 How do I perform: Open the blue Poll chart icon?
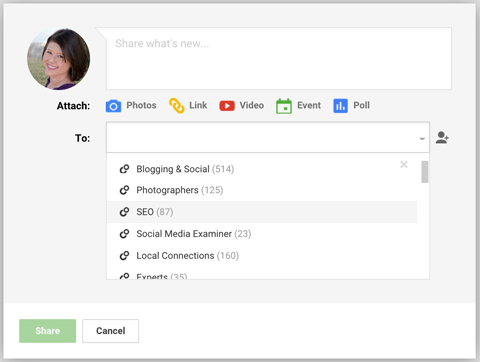(x=340, y=106)
